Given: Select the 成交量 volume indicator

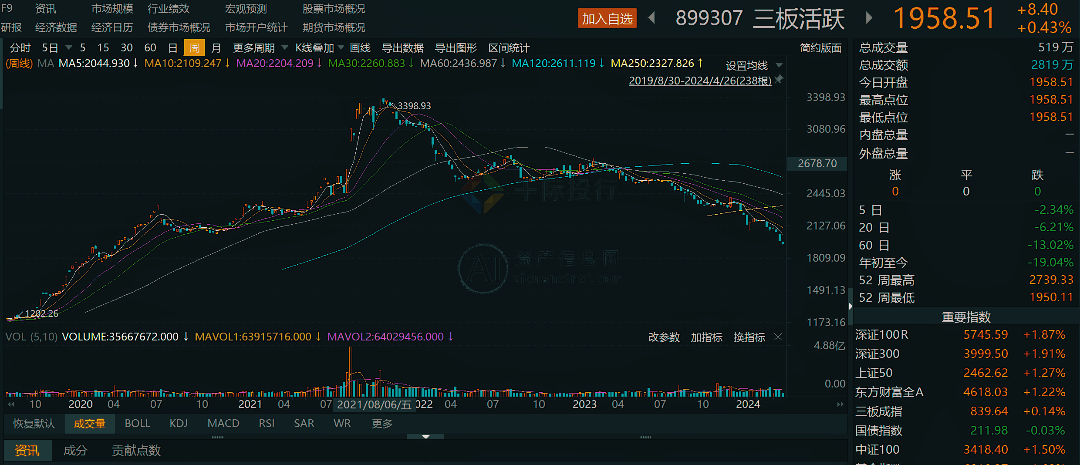Looking at the screenshot, I should [x=90, y=423].
